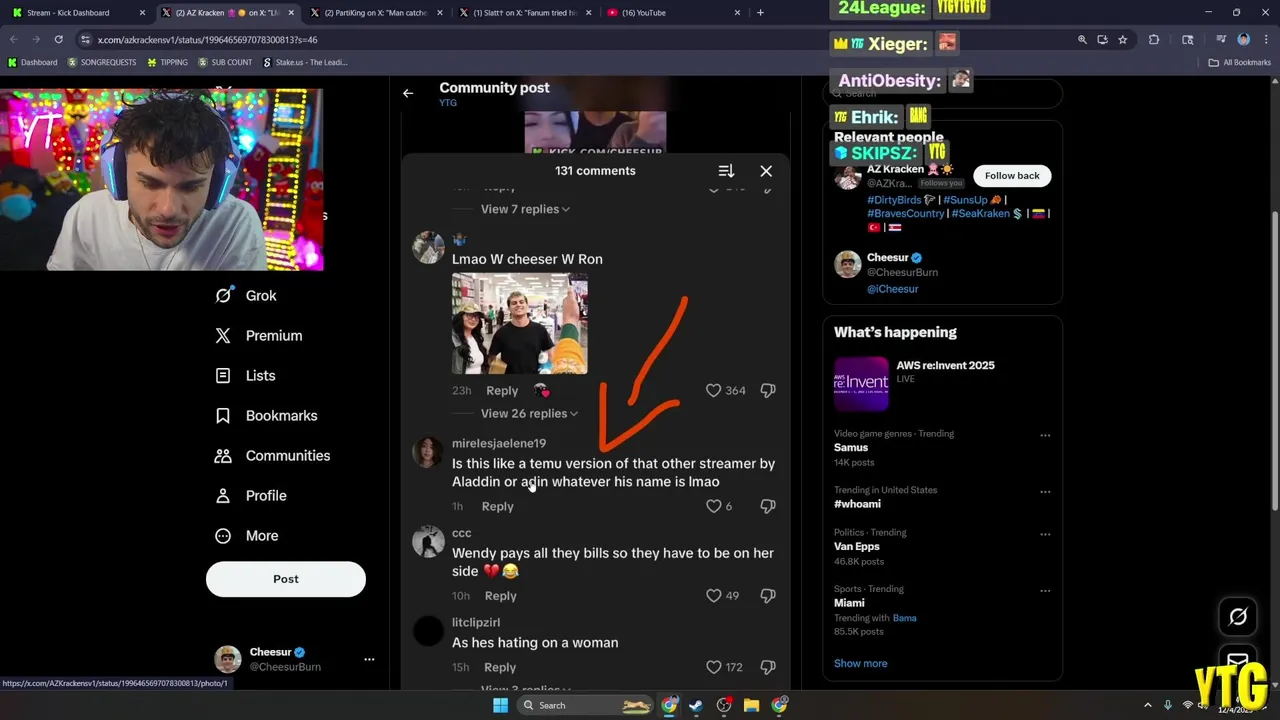The height and width of the screenshot is (720, 1280).
Task: Reply to mirelesjaelene19's comment
Action: 497,506
